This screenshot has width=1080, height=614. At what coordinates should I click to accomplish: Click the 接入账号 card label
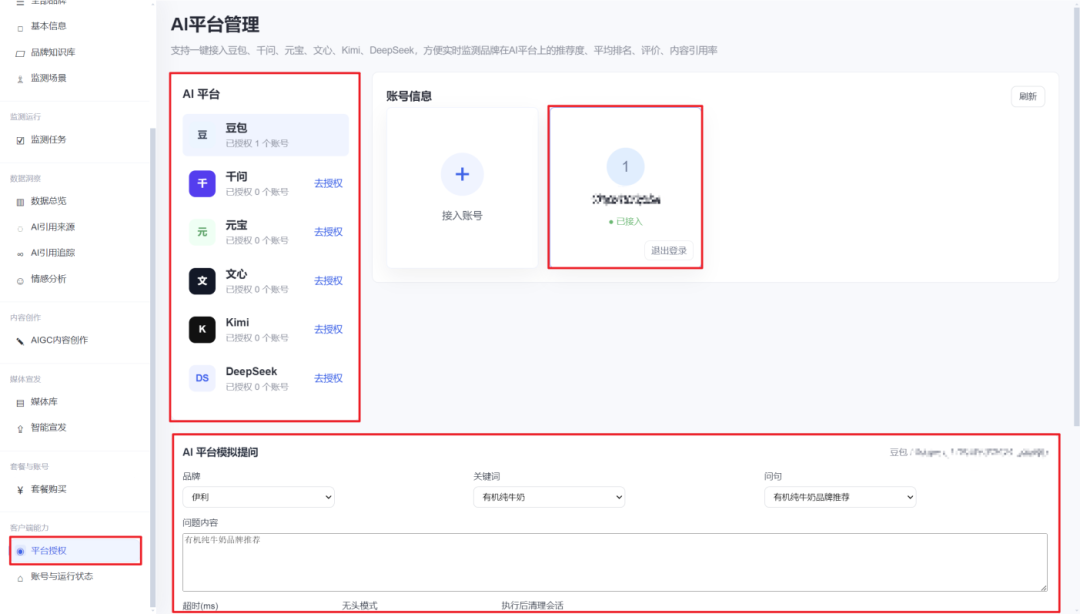[462, 216]
